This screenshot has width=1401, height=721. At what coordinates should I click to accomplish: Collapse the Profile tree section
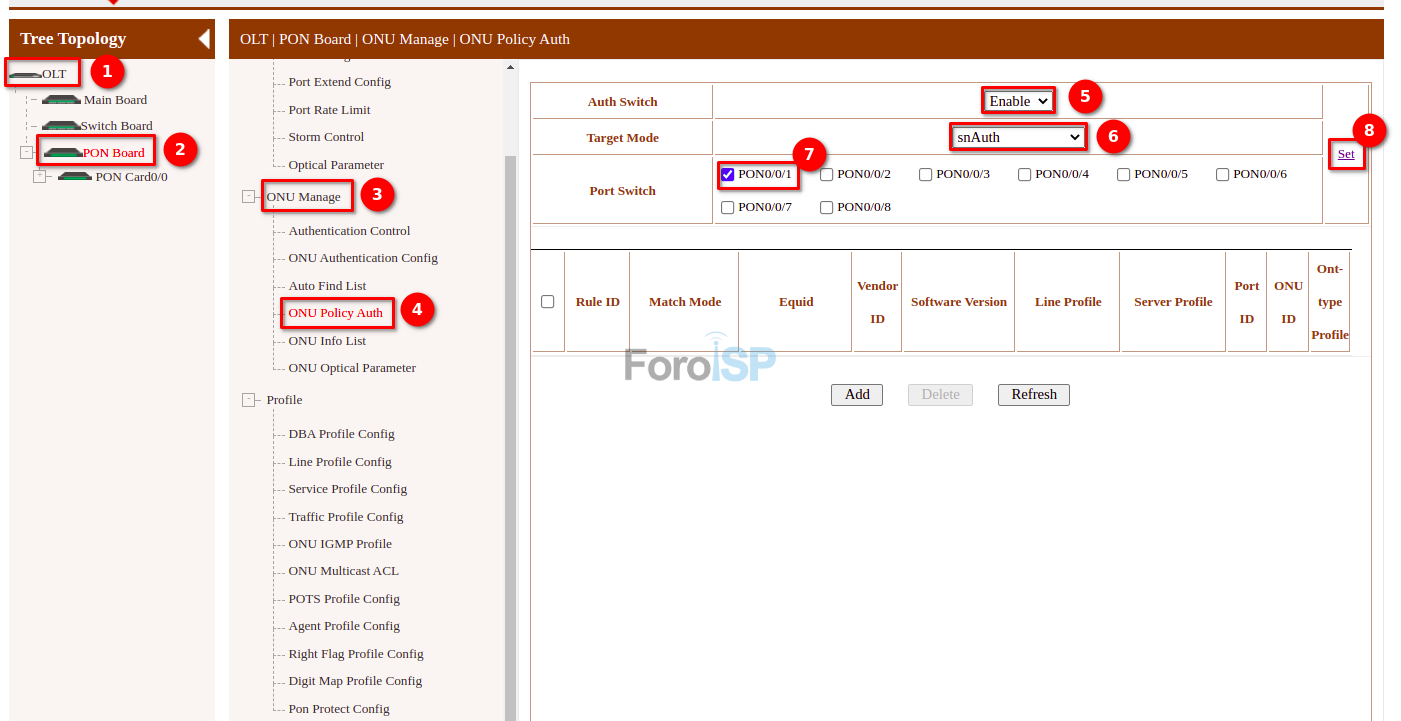[249, 400]
